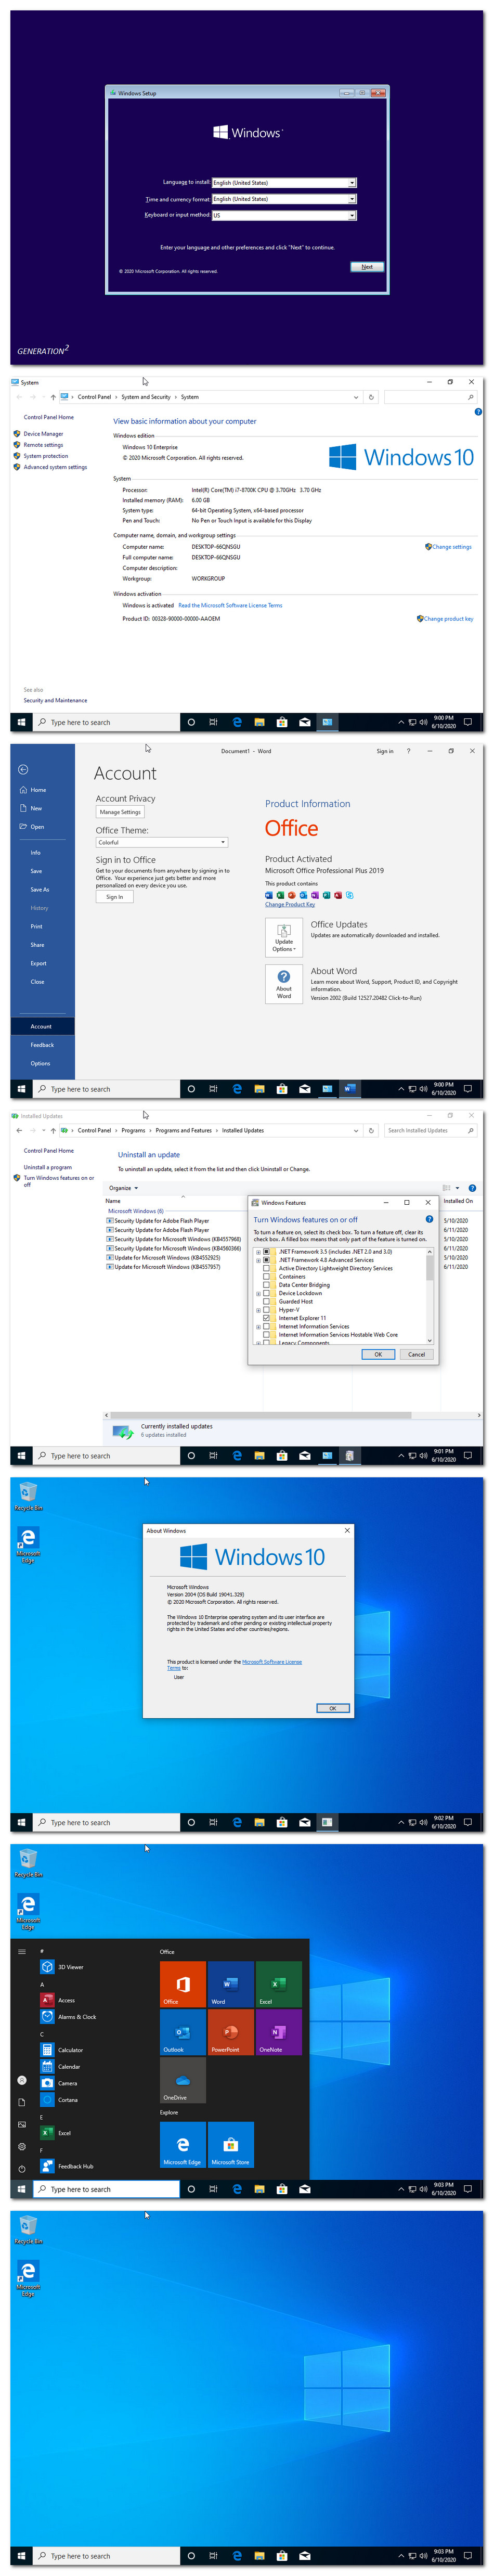
Task: Open Update Options dropdown in Word
Action: click(284, 937)
